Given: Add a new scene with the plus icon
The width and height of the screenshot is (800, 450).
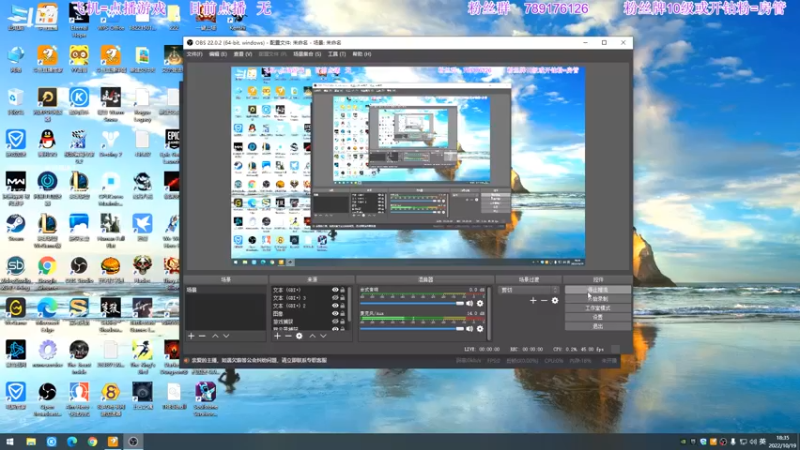Looking at the screenshot, I should [191, 336].
